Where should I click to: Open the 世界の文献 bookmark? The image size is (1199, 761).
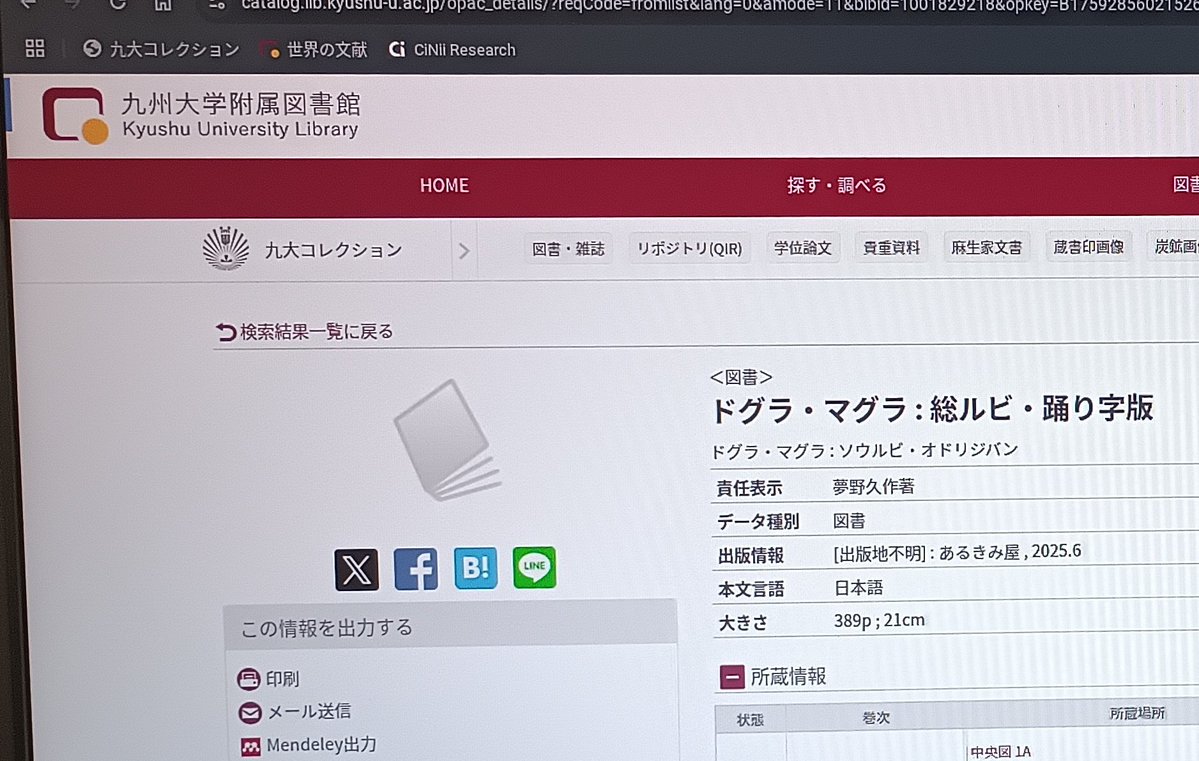(314, 50)
